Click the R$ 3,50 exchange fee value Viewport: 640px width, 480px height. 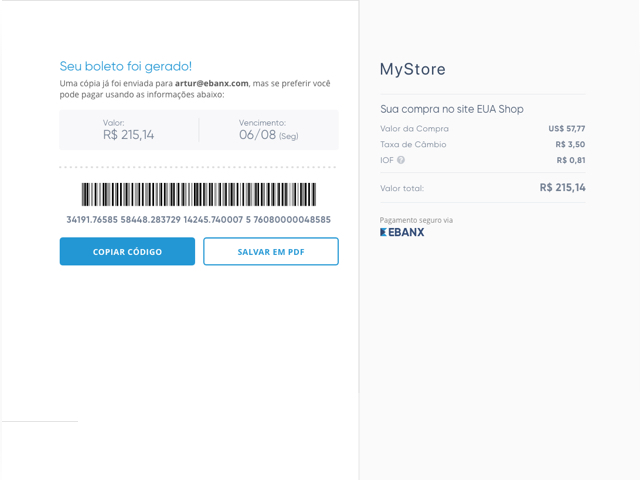click(570, 144)
